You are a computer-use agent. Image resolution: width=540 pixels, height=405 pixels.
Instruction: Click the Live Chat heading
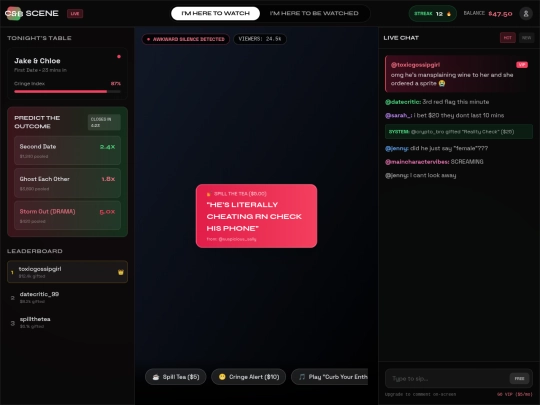[x=401, y=38]
